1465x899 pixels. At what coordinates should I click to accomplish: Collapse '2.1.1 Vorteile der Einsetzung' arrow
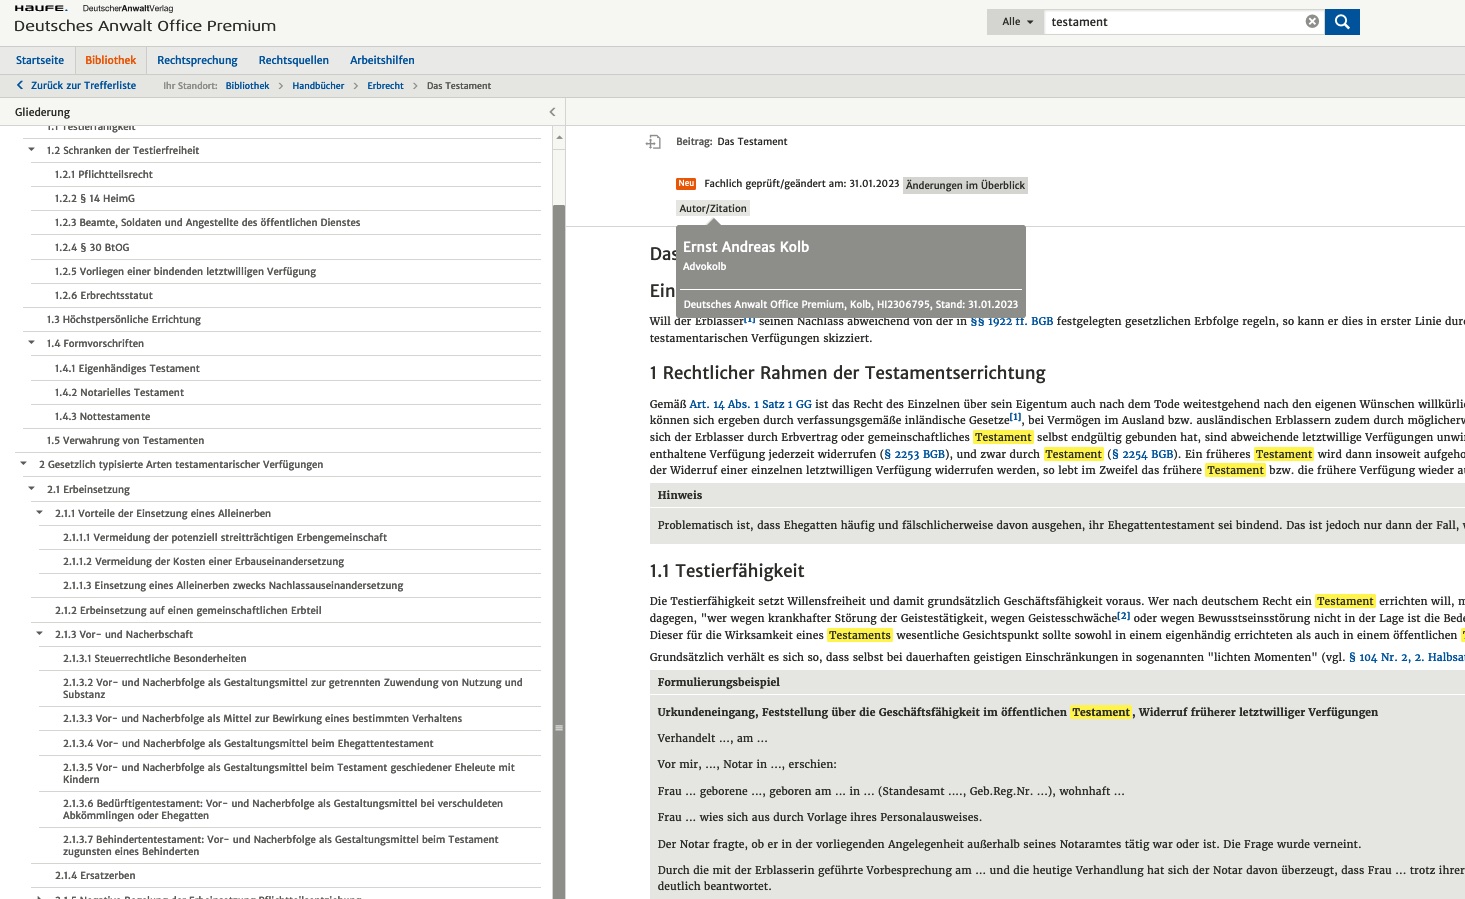(40, 513)
